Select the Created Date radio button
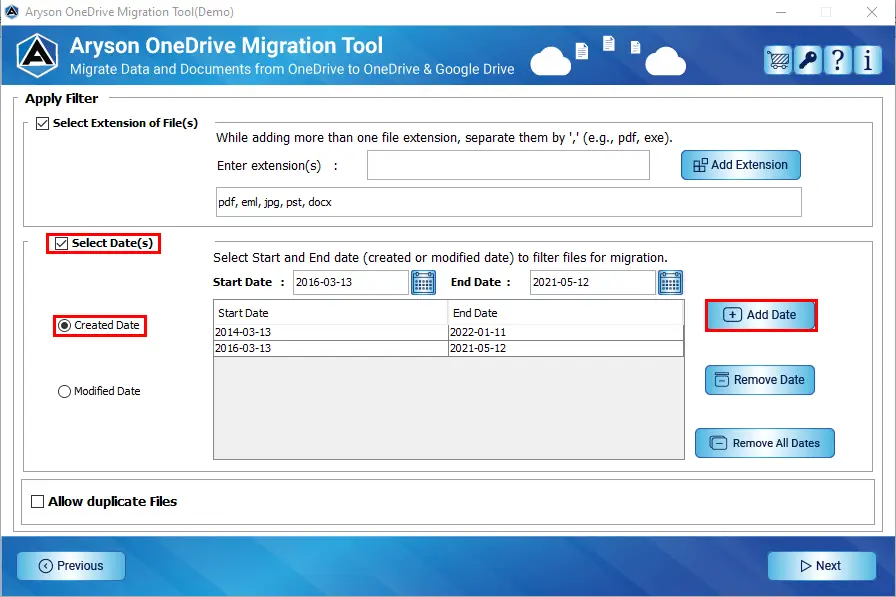 click(x=65, y=326)
